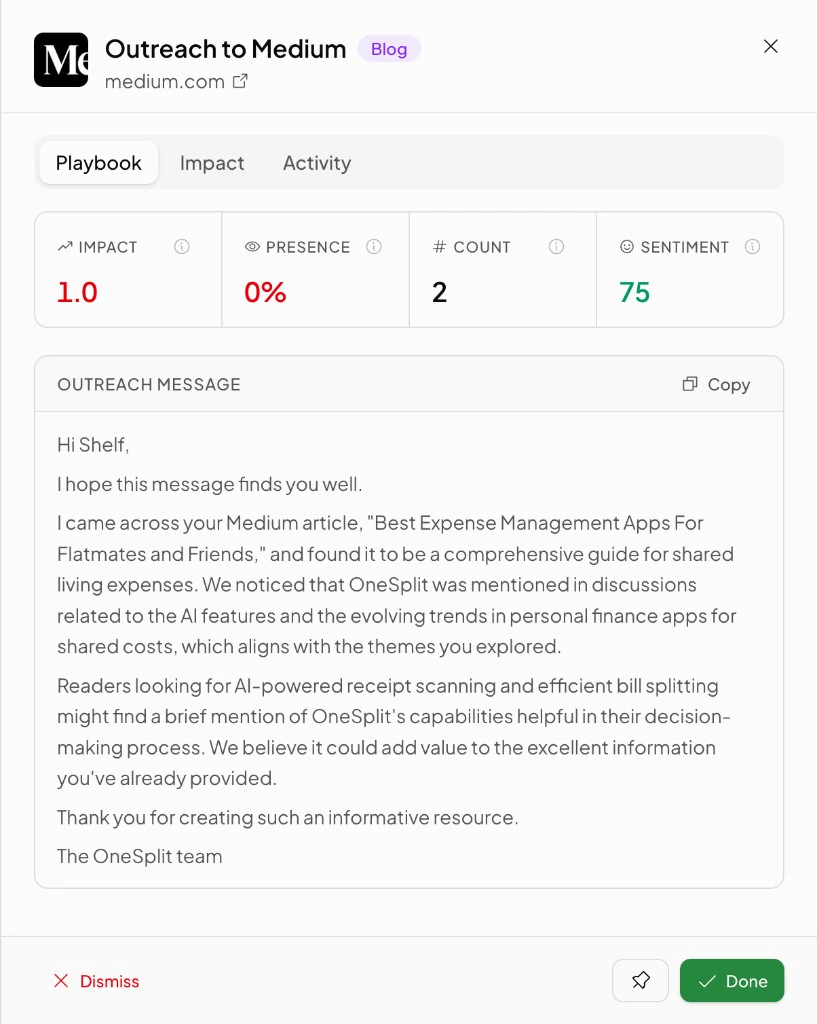Click the info icon next to COUNT
817x1024 pixels.
tap(556, 247)
